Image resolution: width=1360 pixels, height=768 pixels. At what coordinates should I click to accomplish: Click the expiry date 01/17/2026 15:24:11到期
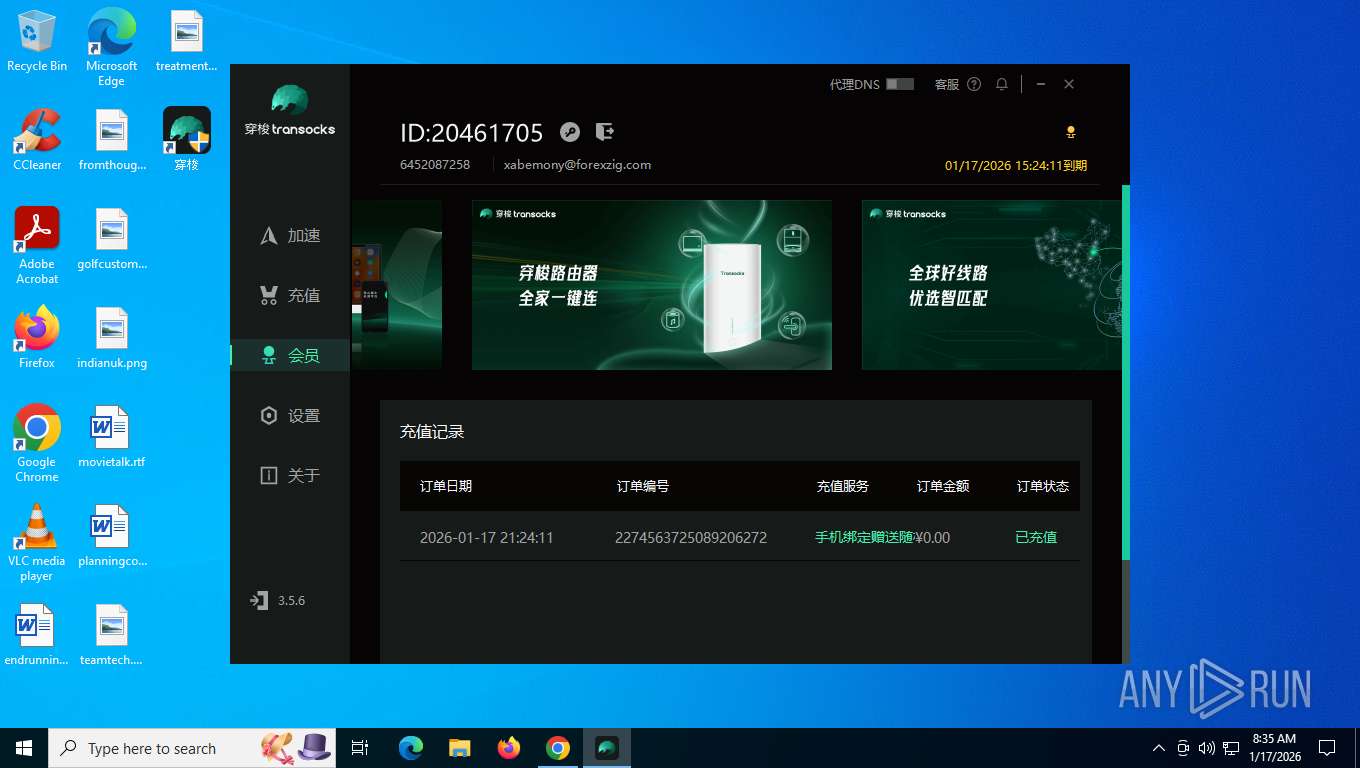[x=1016, y=165]
